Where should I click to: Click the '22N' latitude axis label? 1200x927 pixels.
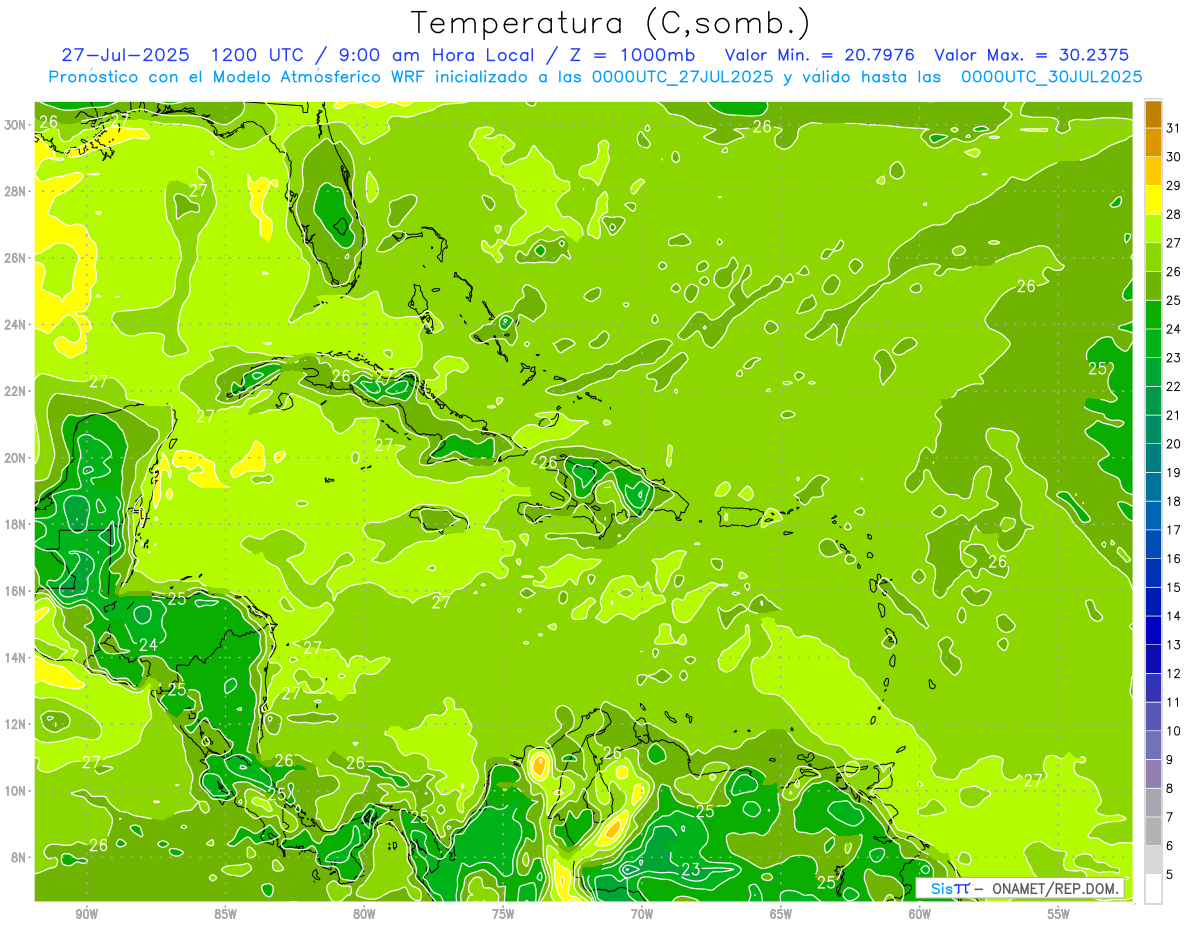click(17, 391)
